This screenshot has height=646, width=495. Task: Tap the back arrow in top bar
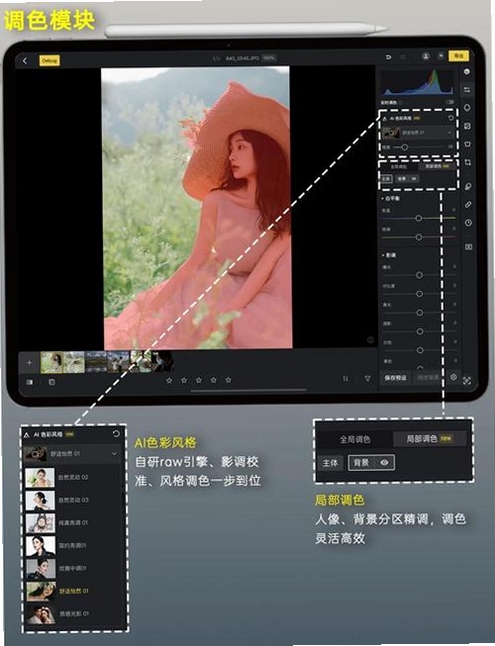click(x=25, y=61)
